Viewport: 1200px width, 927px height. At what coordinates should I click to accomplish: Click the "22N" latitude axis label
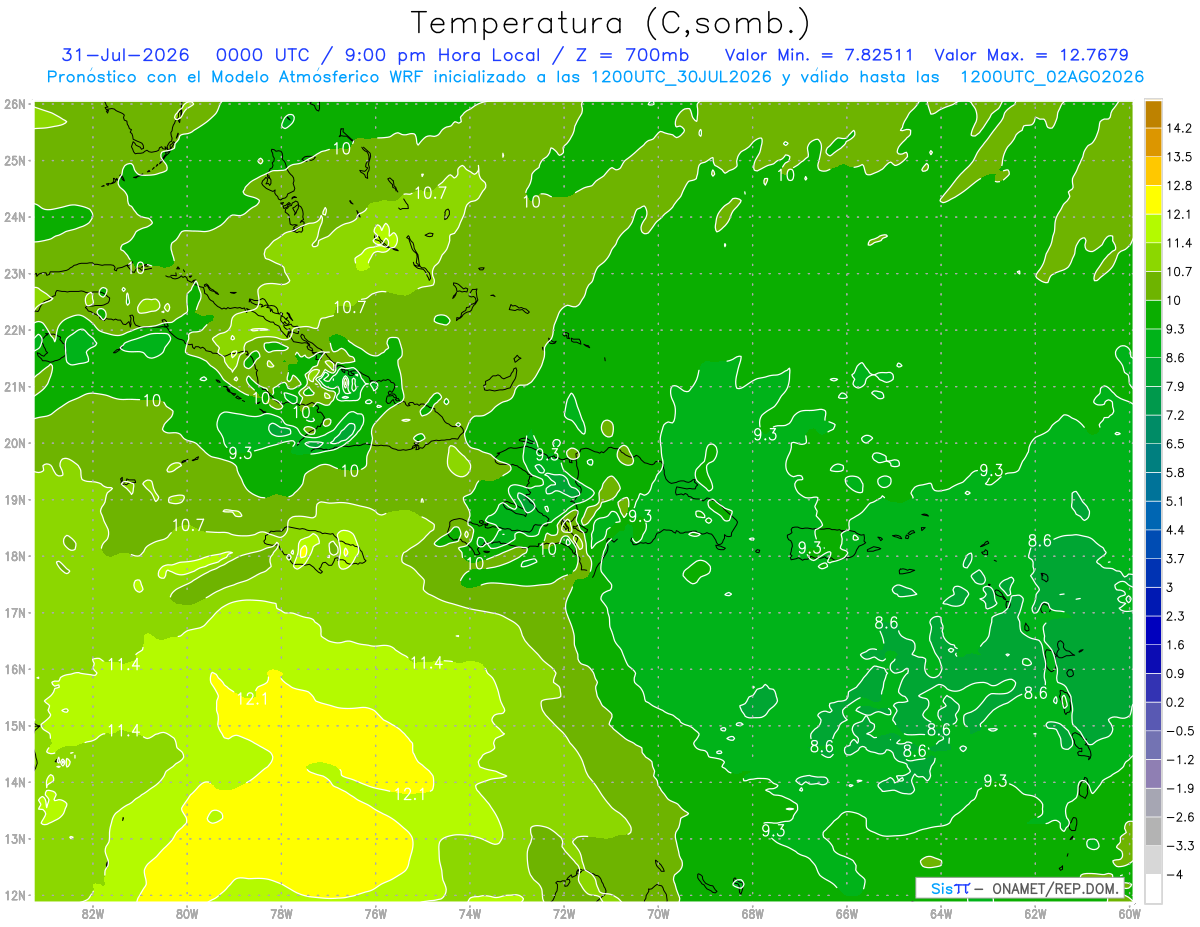[x=14, y=330]
